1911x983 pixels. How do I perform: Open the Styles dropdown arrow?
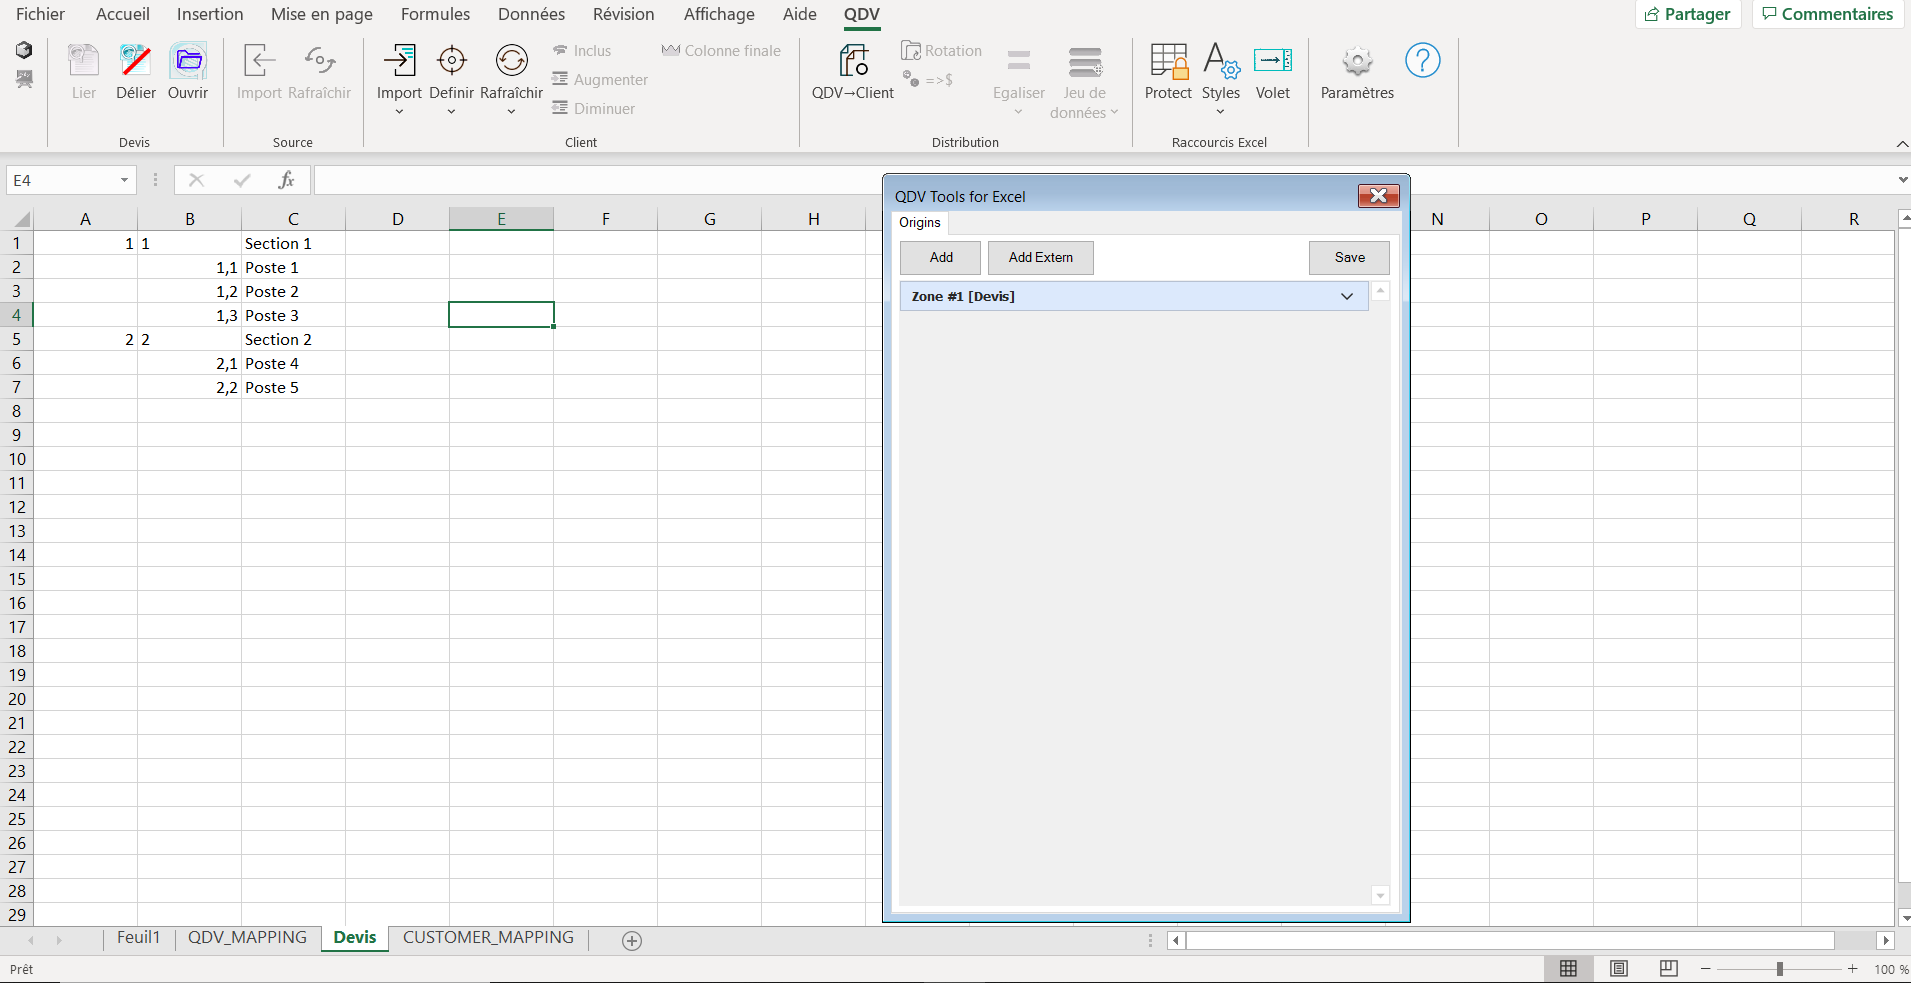pyautogui.click(x=1221, y=112)
